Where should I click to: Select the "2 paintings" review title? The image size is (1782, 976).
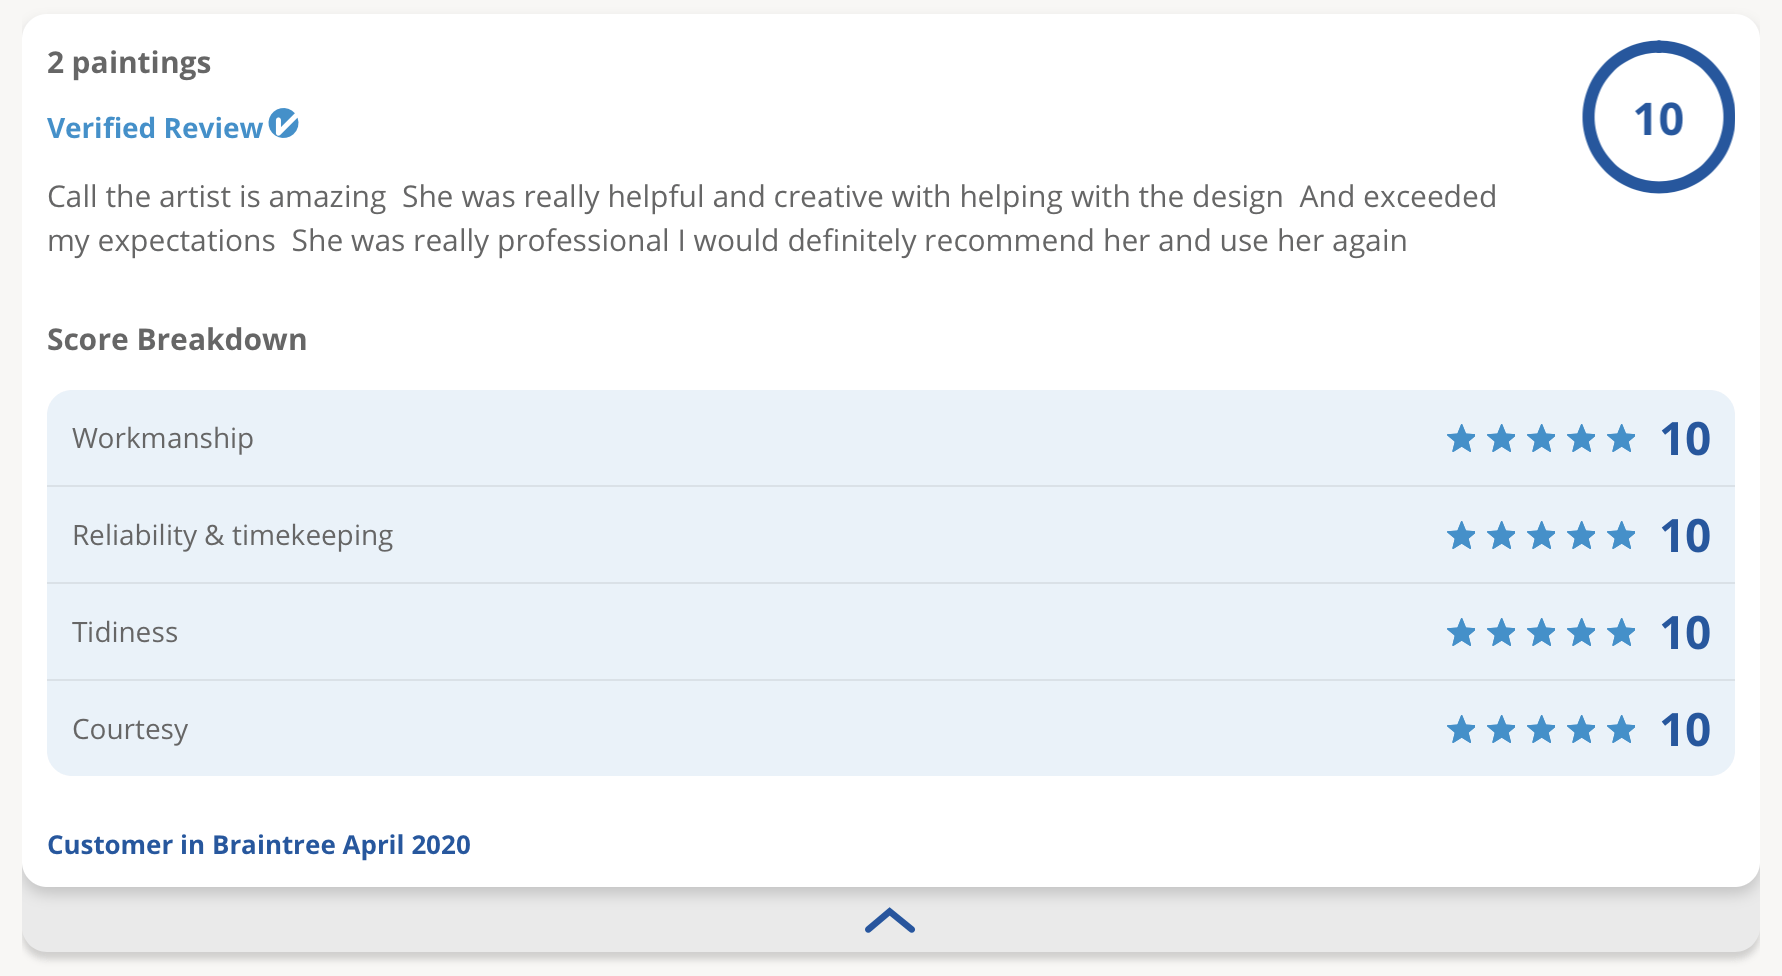[x=129, y=63]
